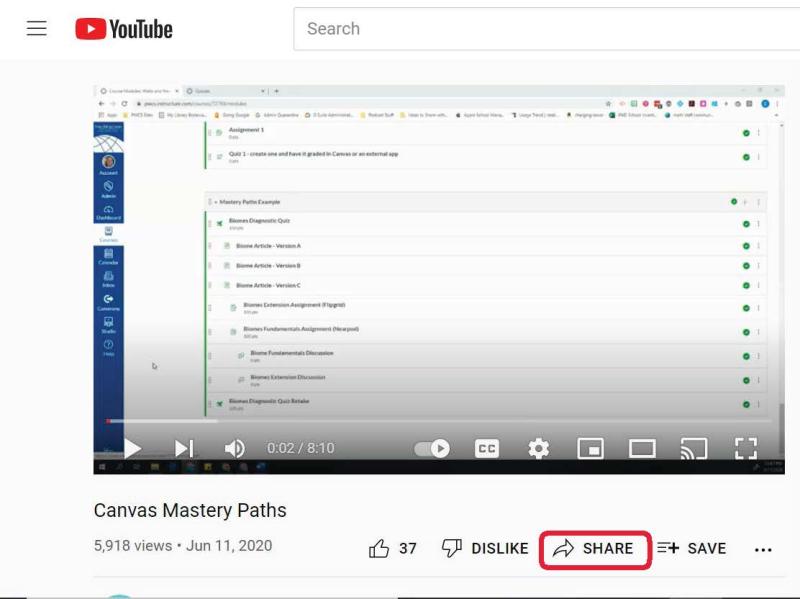Image resolution: width=800 pixels, height=599 pixels.
Task: Mute the video with the speaker icon
Action: pyautogui.click(x=235, y=448)
